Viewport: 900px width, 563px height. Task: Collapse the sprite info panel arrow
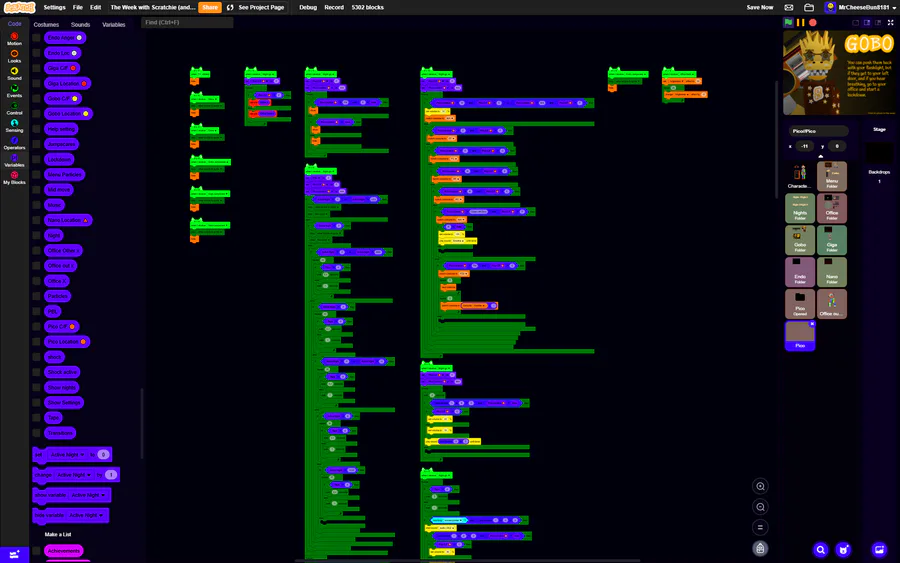[x=820, y=156]
